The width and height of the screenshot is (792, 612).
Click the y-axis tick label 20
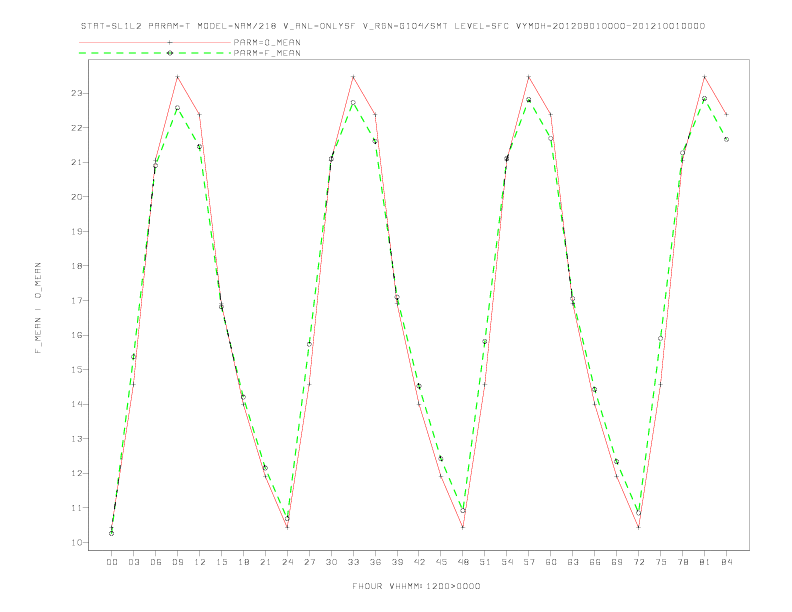point(76,197)
